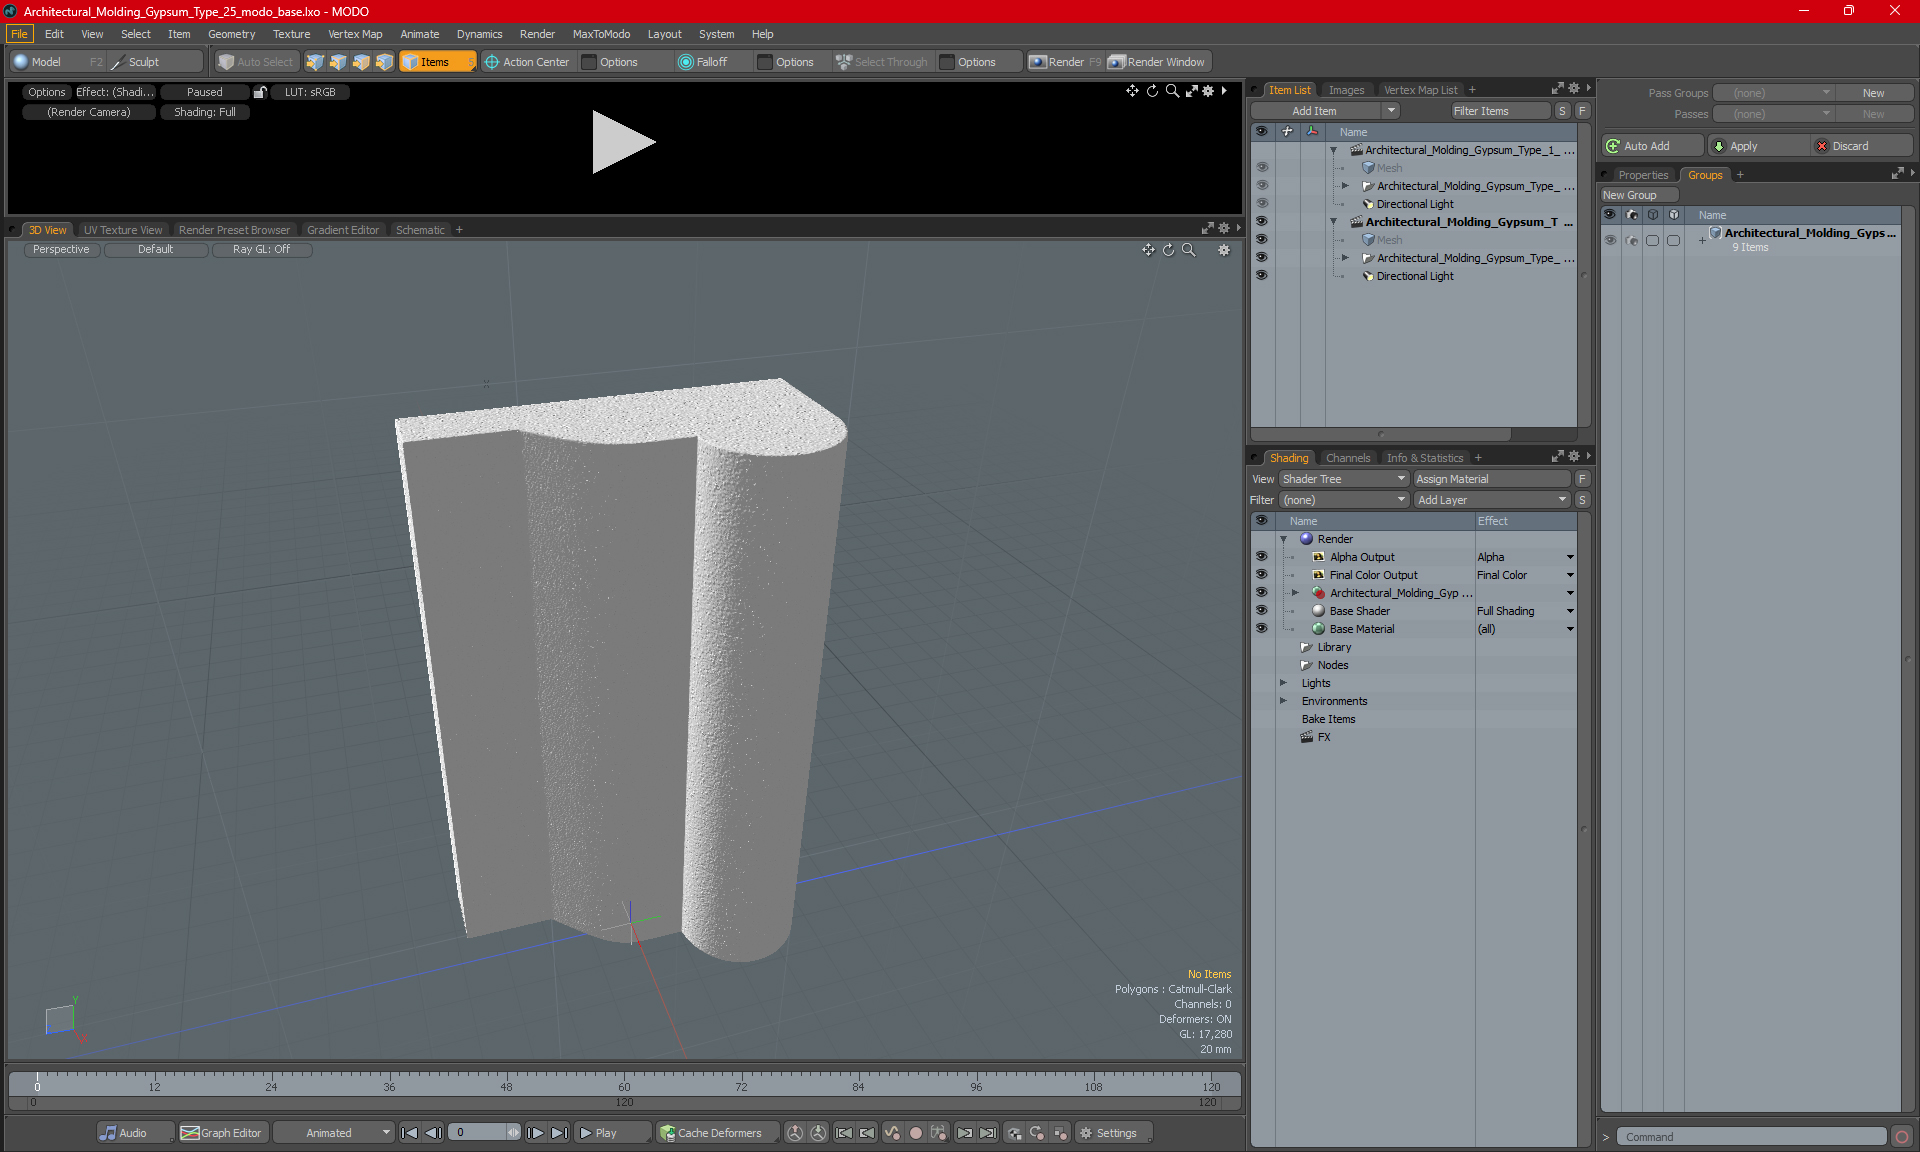The image size is (1920, 1152).
Task: Hide first Directional Light via eye icon
Action: [x=1261, y=204]
